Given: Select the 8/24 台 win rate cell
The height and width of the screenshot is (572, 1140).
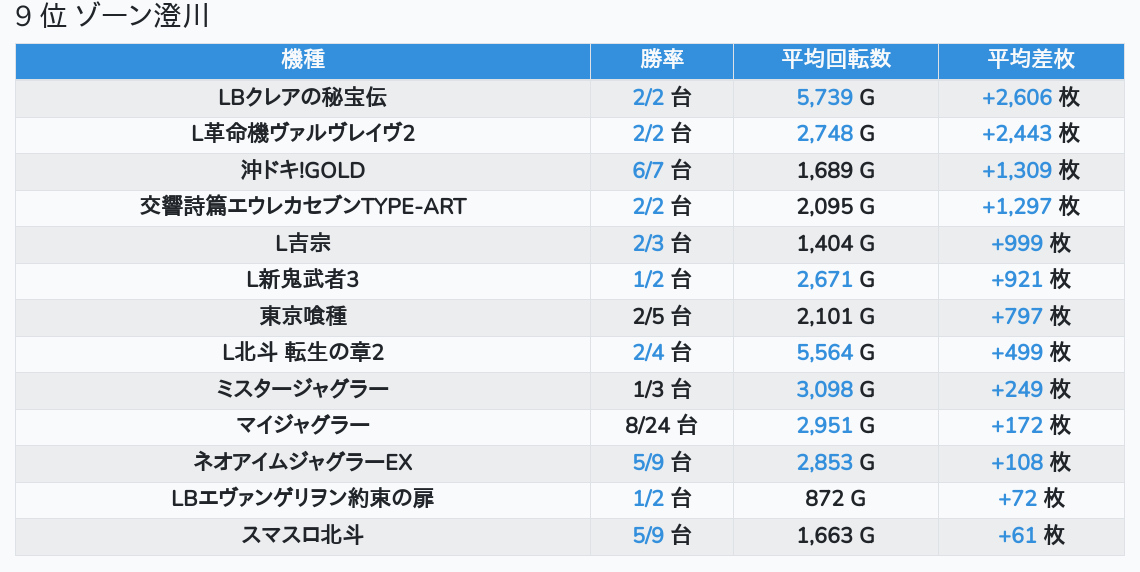Looking at the screenshot, I should pyautogui.click(x=661, y=426).
